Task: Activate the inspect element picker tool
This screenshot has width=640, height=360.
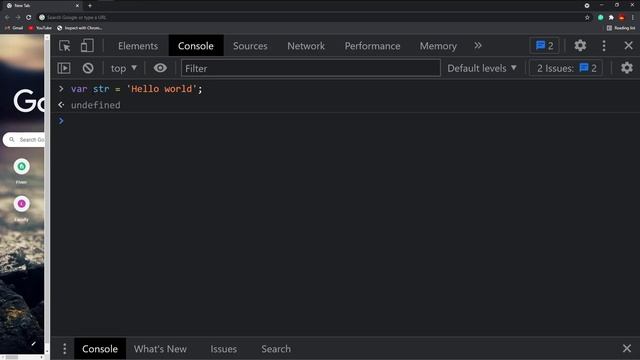Action: [x=64, y=46]
